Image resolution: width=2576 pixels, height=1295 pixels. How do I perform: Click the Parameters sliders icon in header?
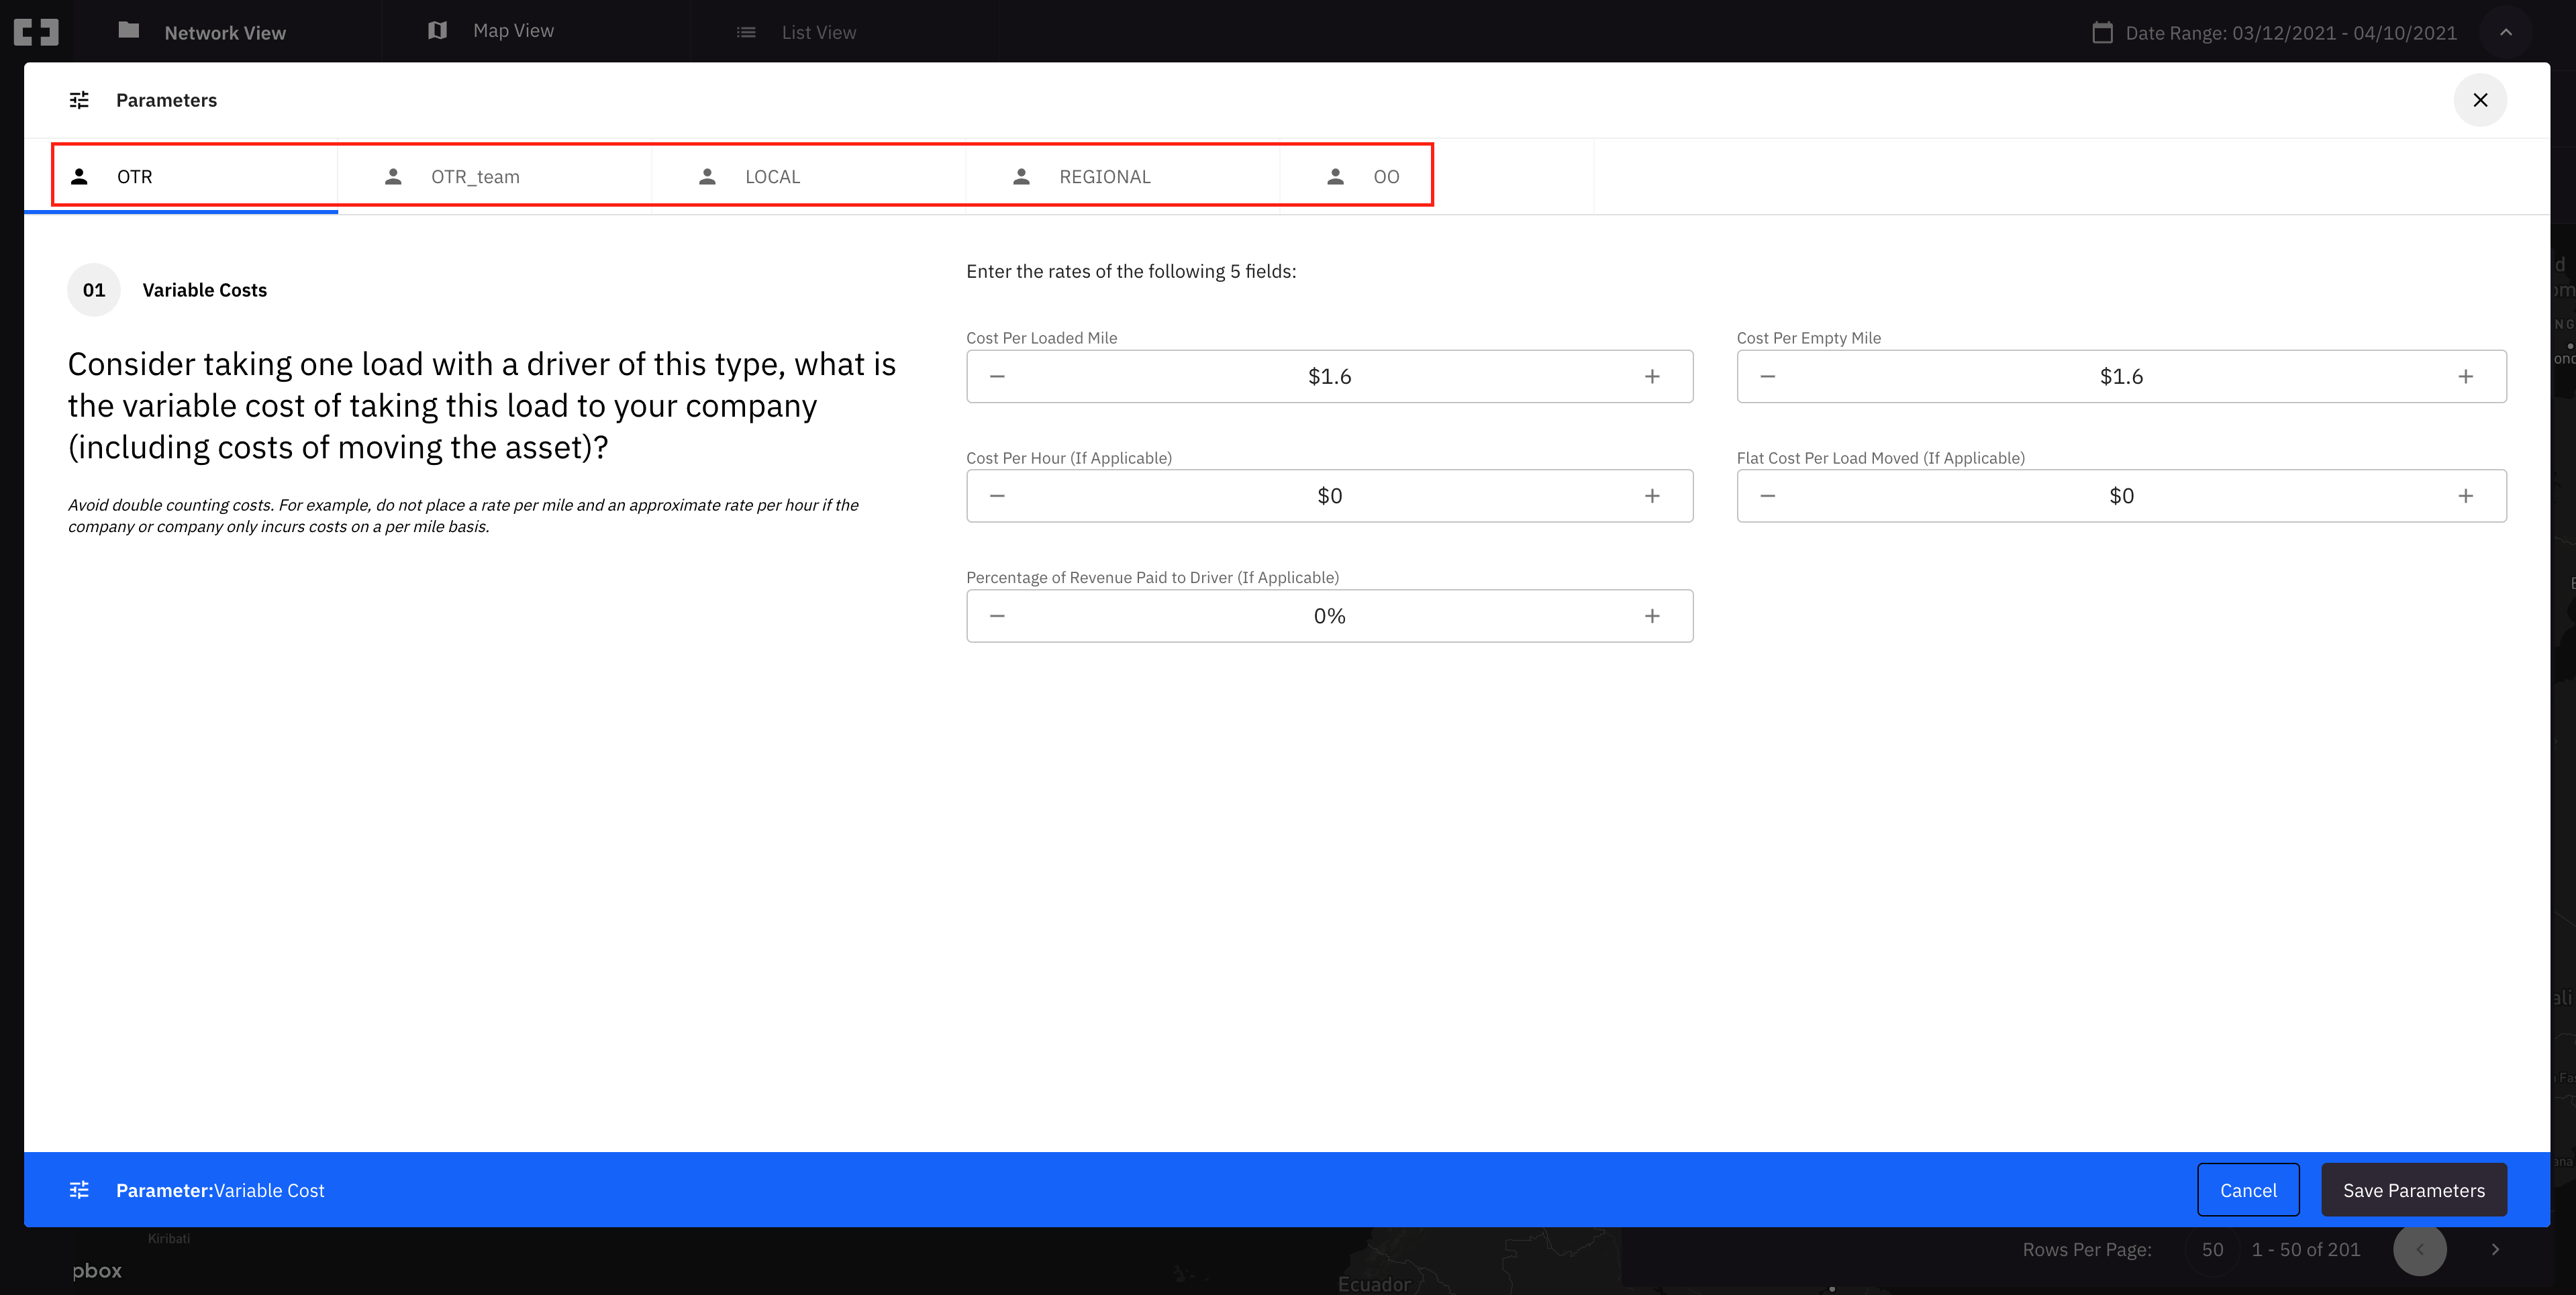pyautogui.click(x=79, y=100)
